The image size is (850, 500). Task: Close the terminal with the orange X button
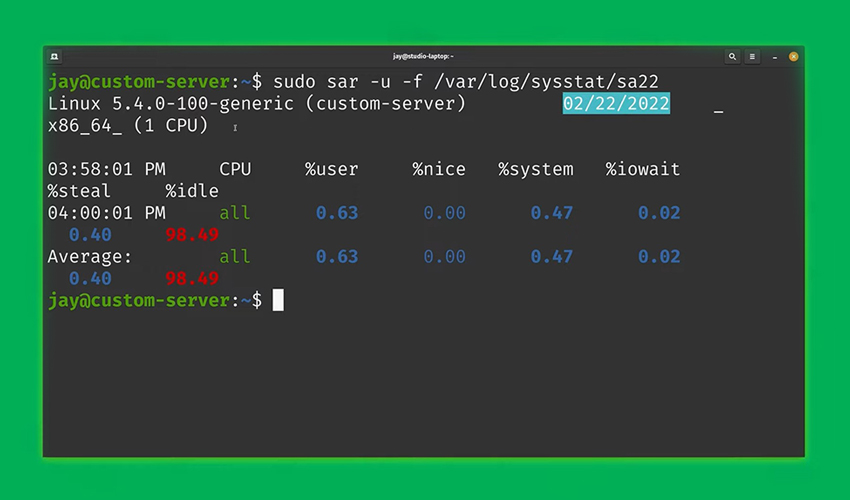click(x=793, y=57)
